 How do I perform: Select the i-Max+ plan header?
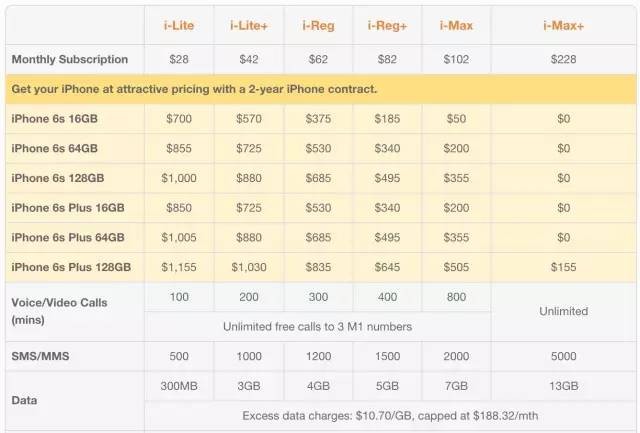(563, 22)
